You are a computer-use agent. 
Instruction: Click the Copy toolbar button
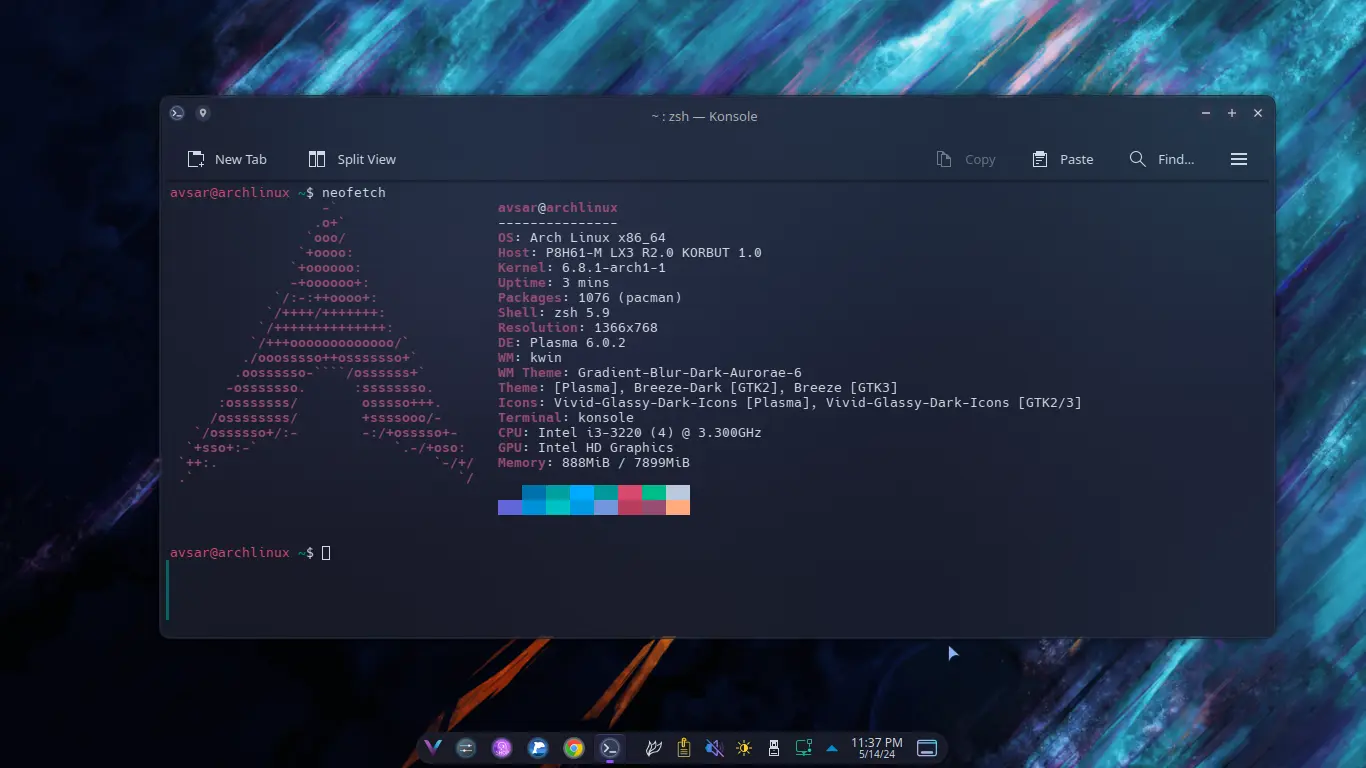[x=966, y=159]
